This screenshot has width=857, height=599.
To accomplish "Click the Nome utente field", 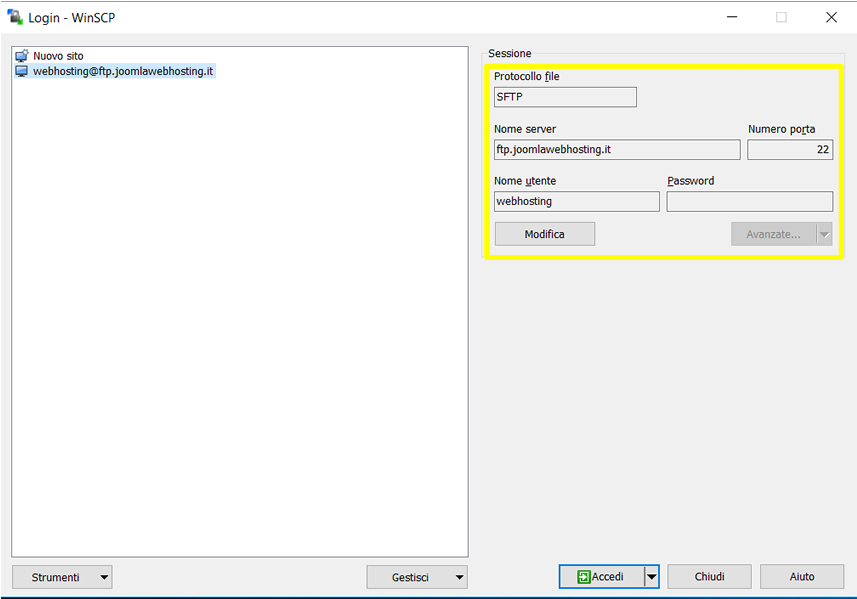I will tap(576, 201).
